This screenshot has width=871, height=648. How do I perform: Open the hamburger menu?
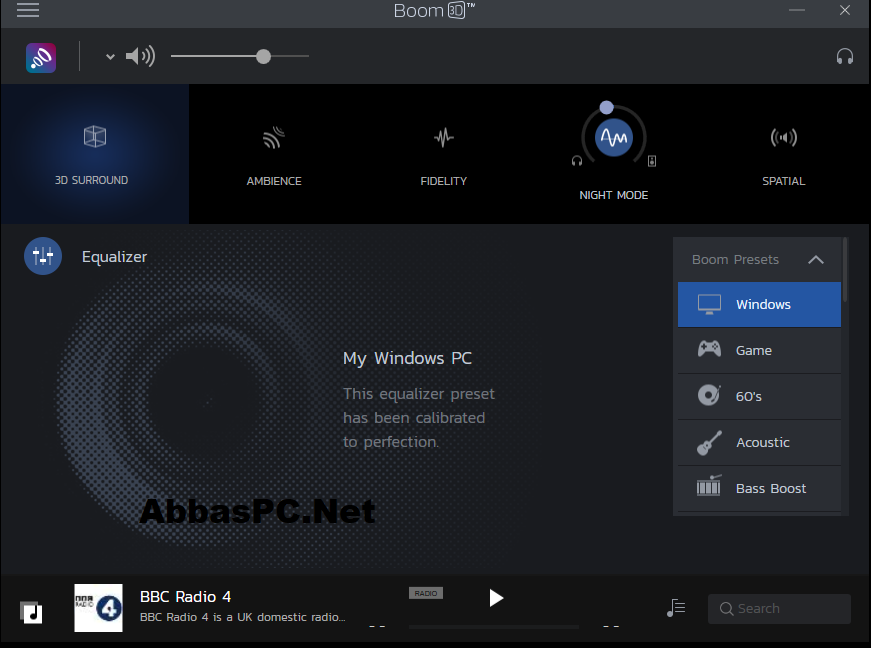(x=28, y=10)
